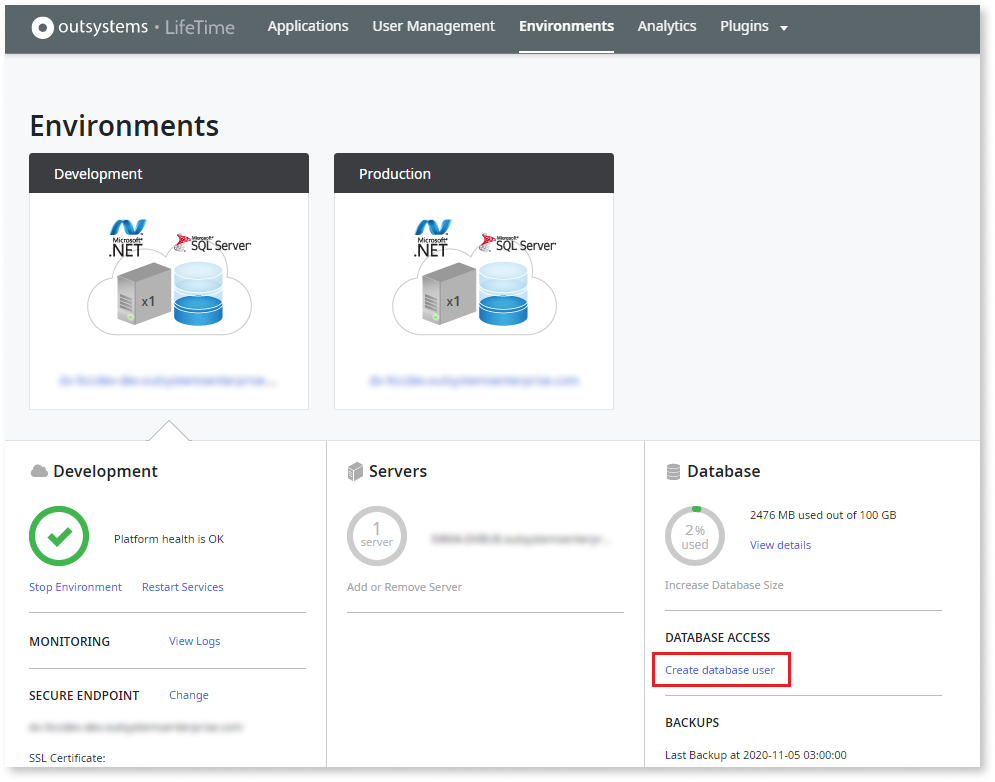Click the OutSystems logo icon
The image size is (995, 782).
point(42,26)
